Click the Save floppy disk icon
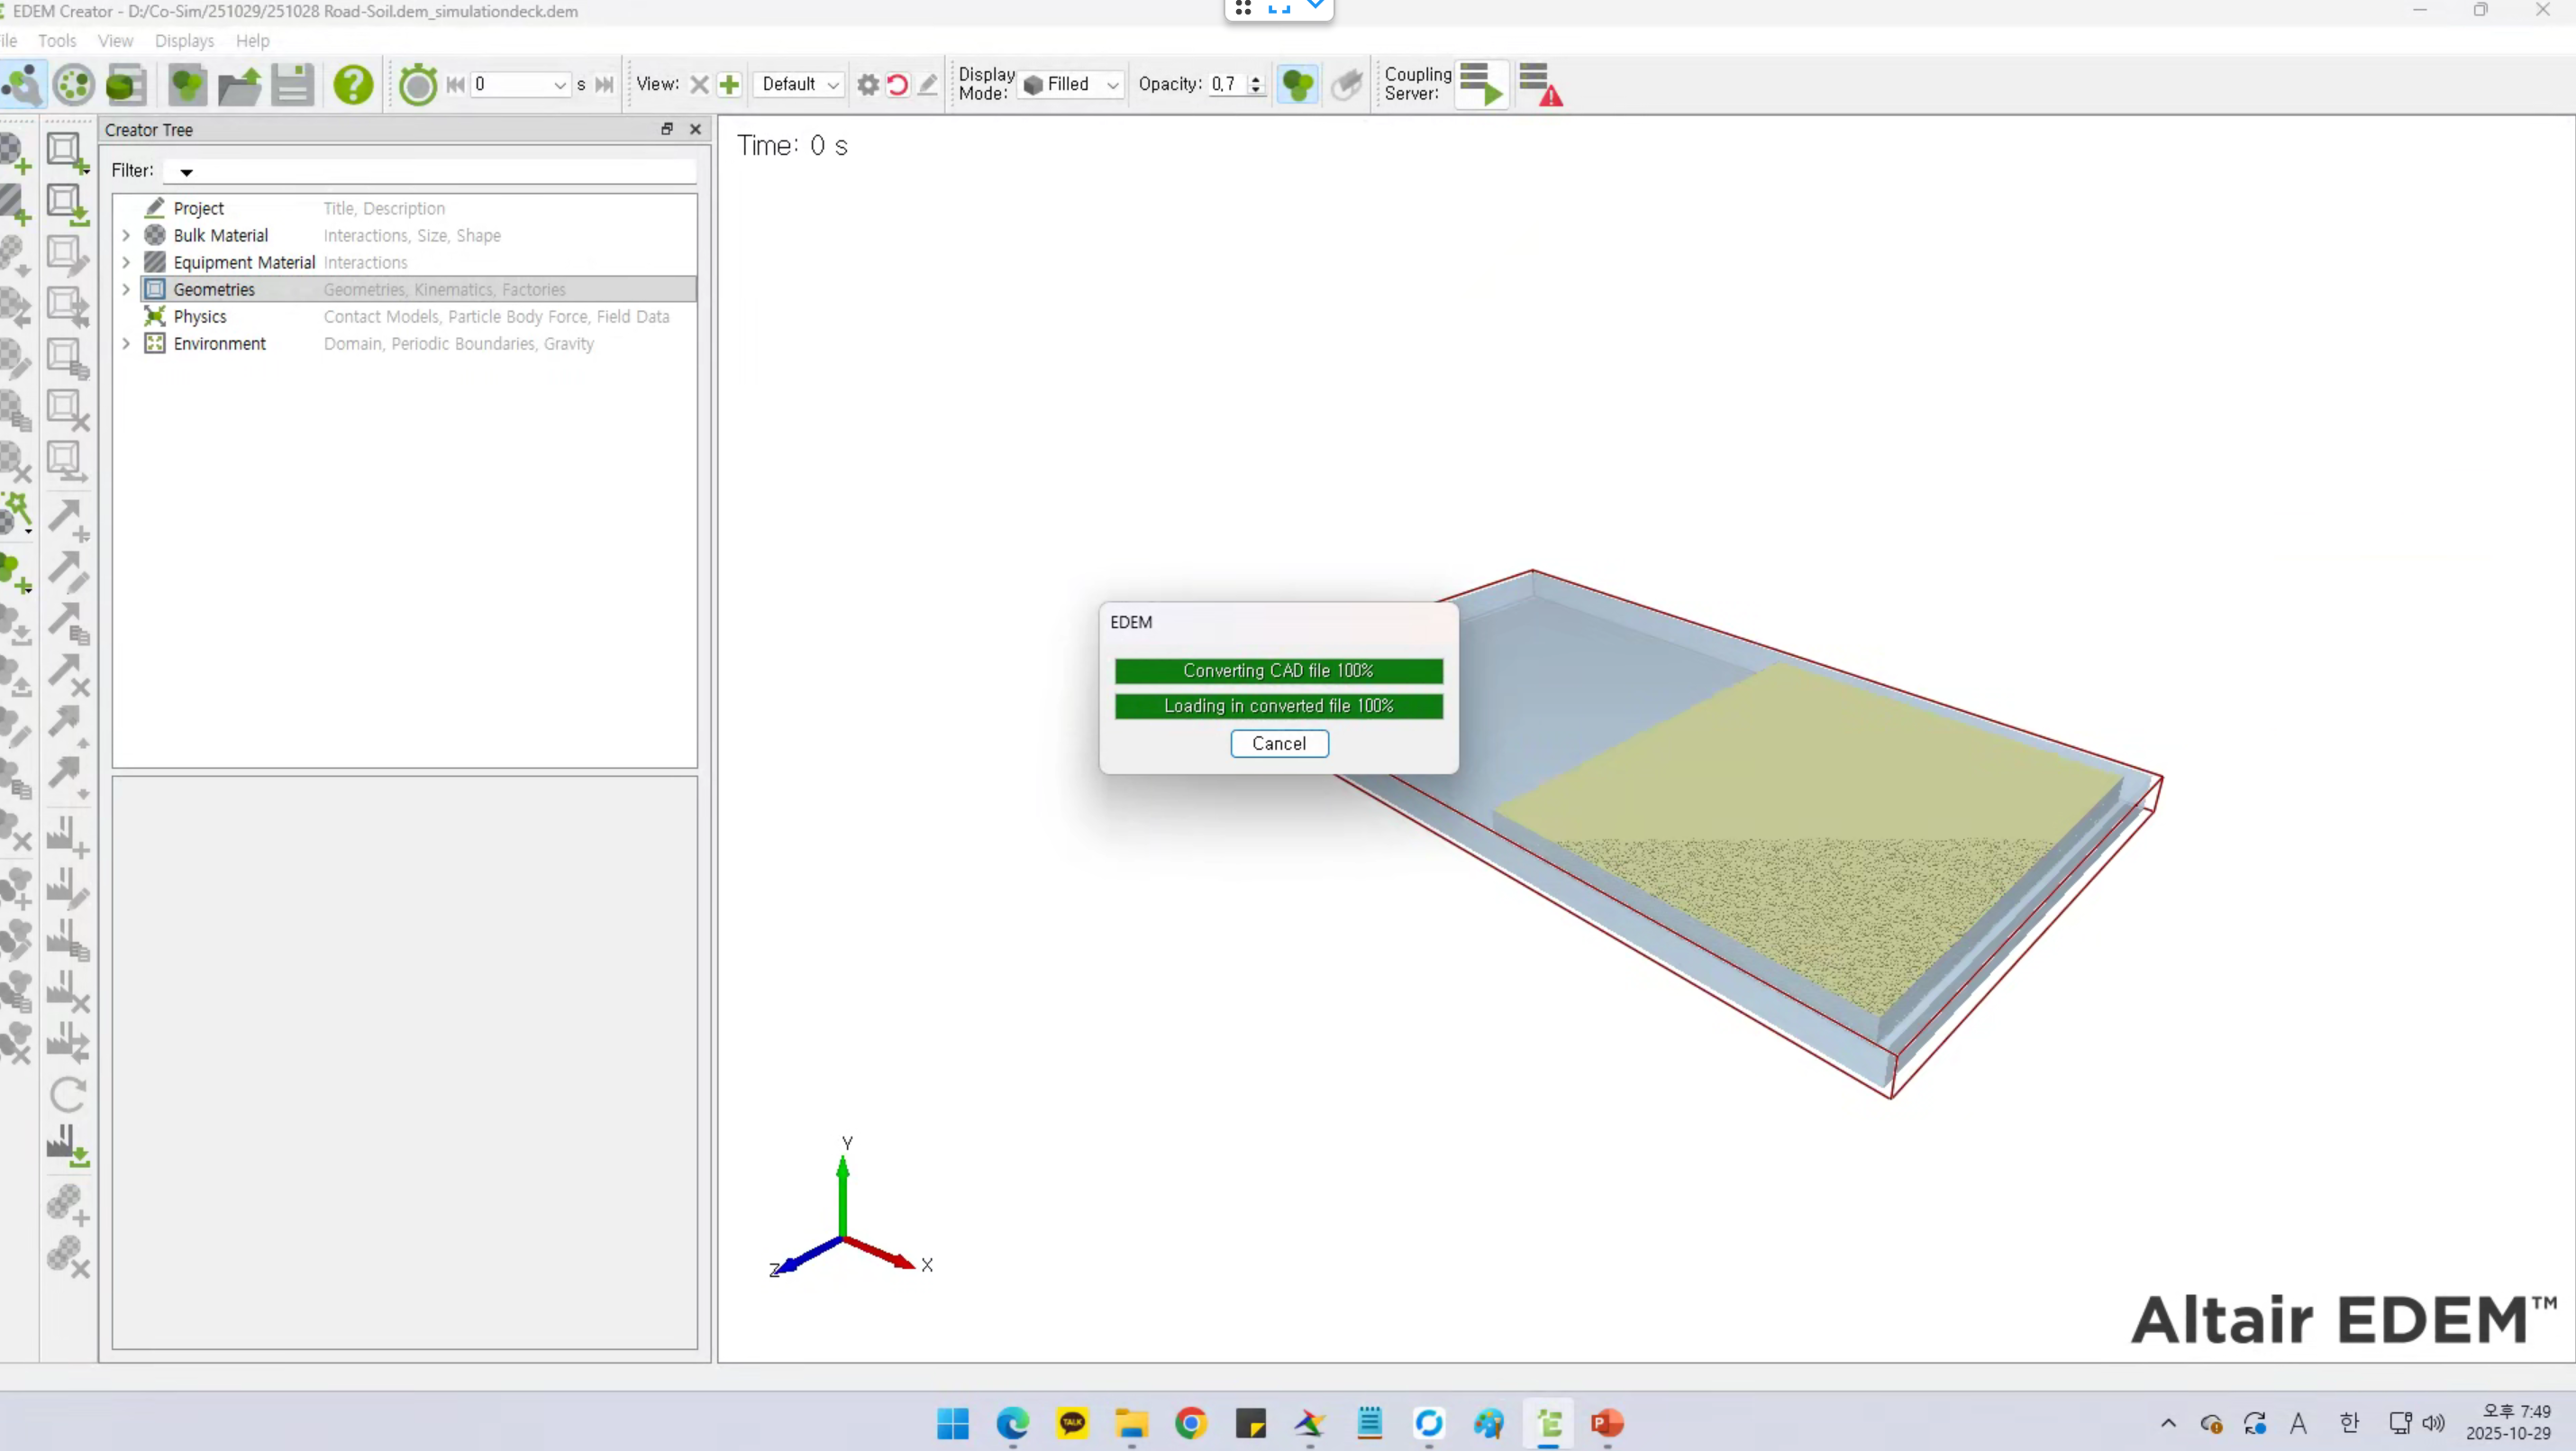 (292, 85)
